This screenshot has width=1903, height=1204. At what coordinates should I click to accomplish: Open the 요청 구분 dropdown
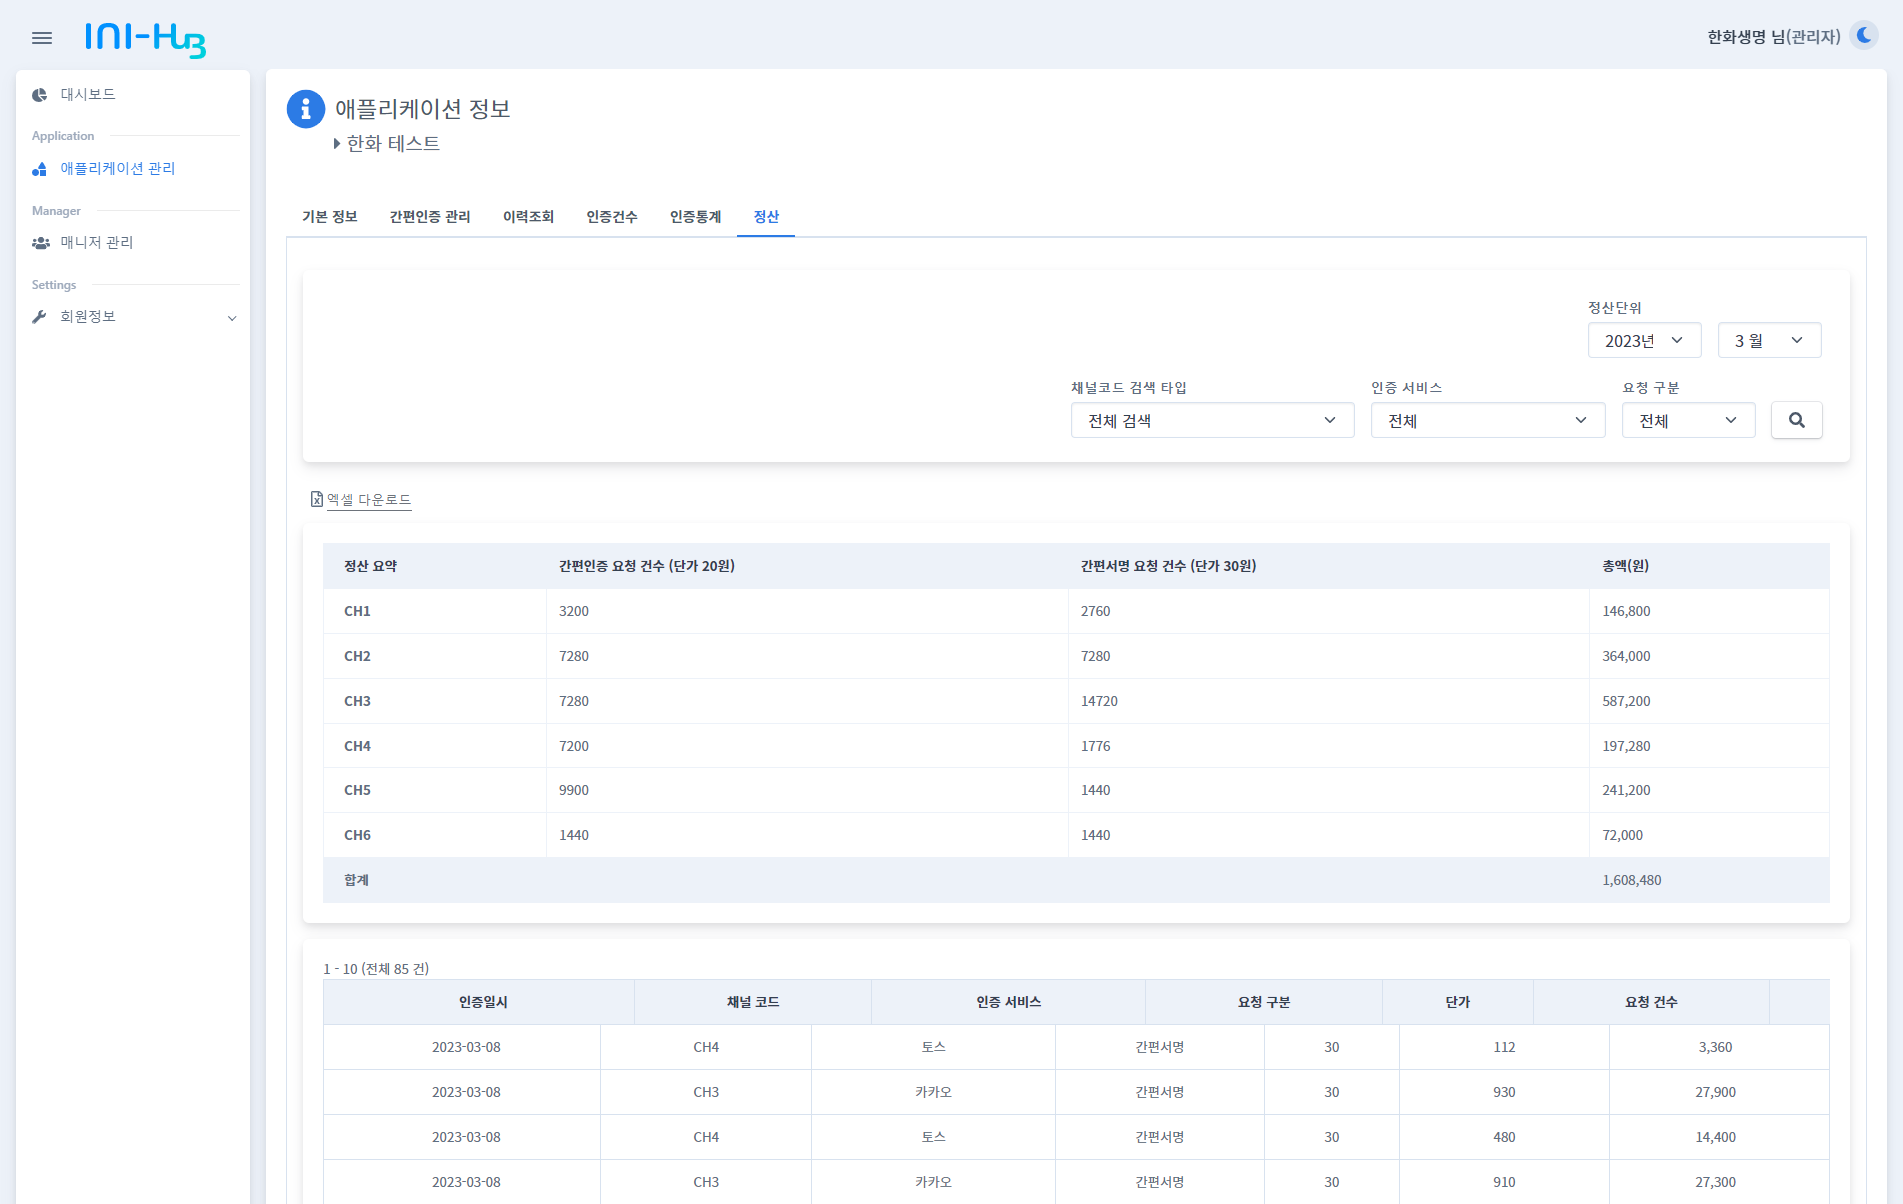pyautogui.click(x=1688, y=420)
